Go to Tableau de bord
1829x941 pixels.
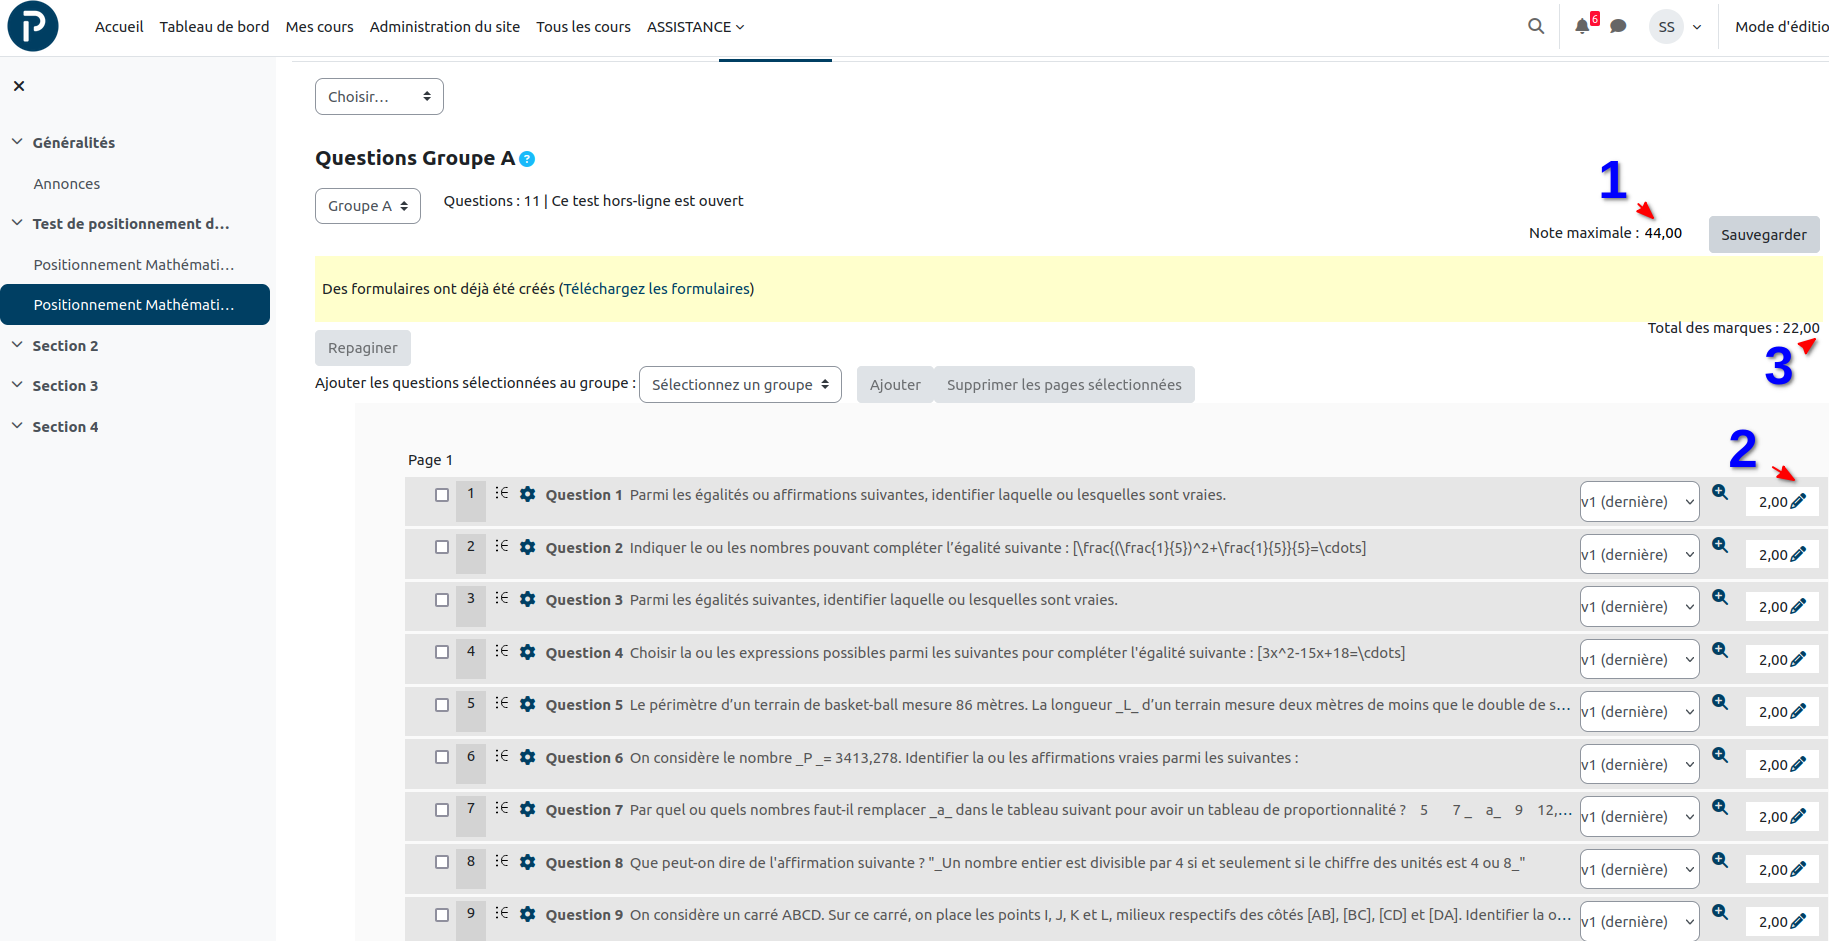pos(214,27)
